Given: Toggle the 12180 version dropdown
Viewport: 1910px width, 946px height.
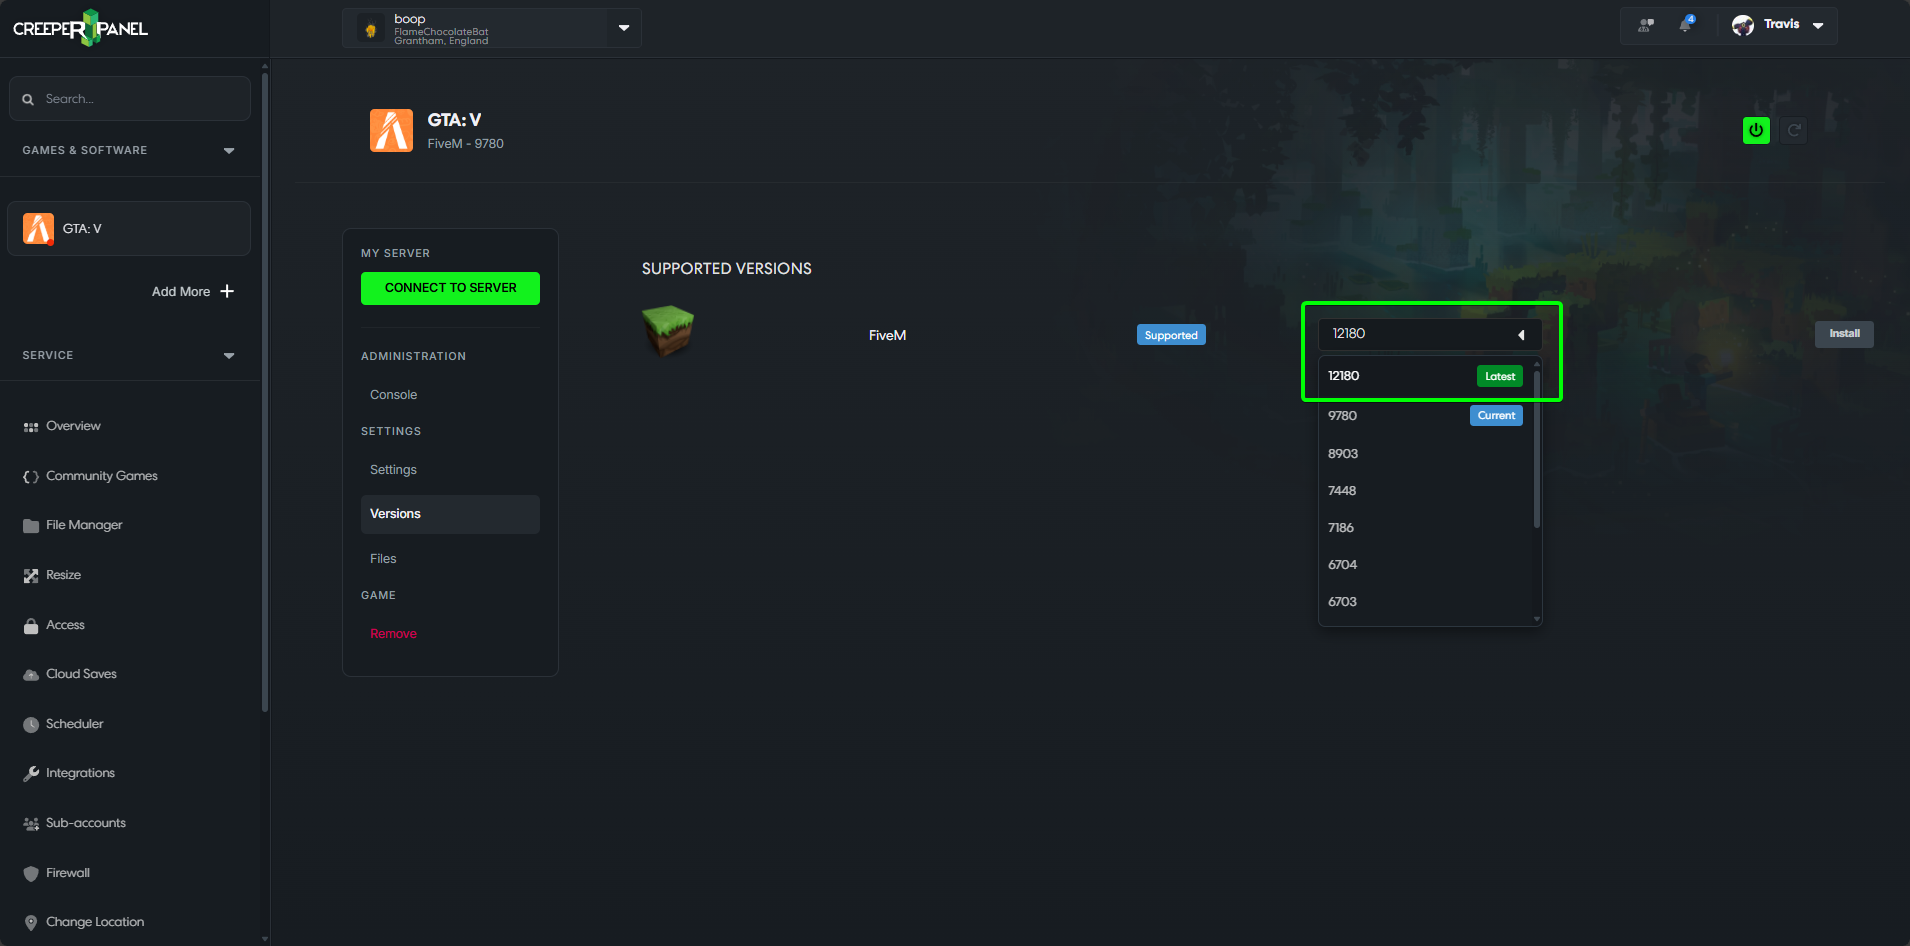Looking at the screenshot, I should pos(1429,334).
